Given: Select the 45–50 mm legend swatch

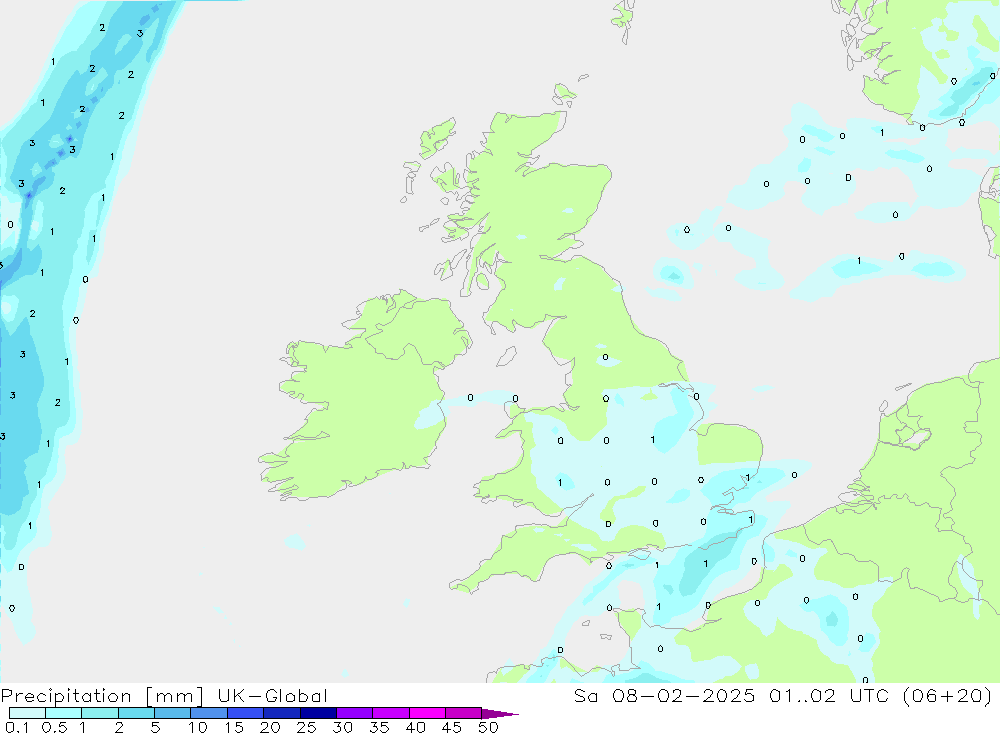Looking at the screenshot, I should click(464, 713).
